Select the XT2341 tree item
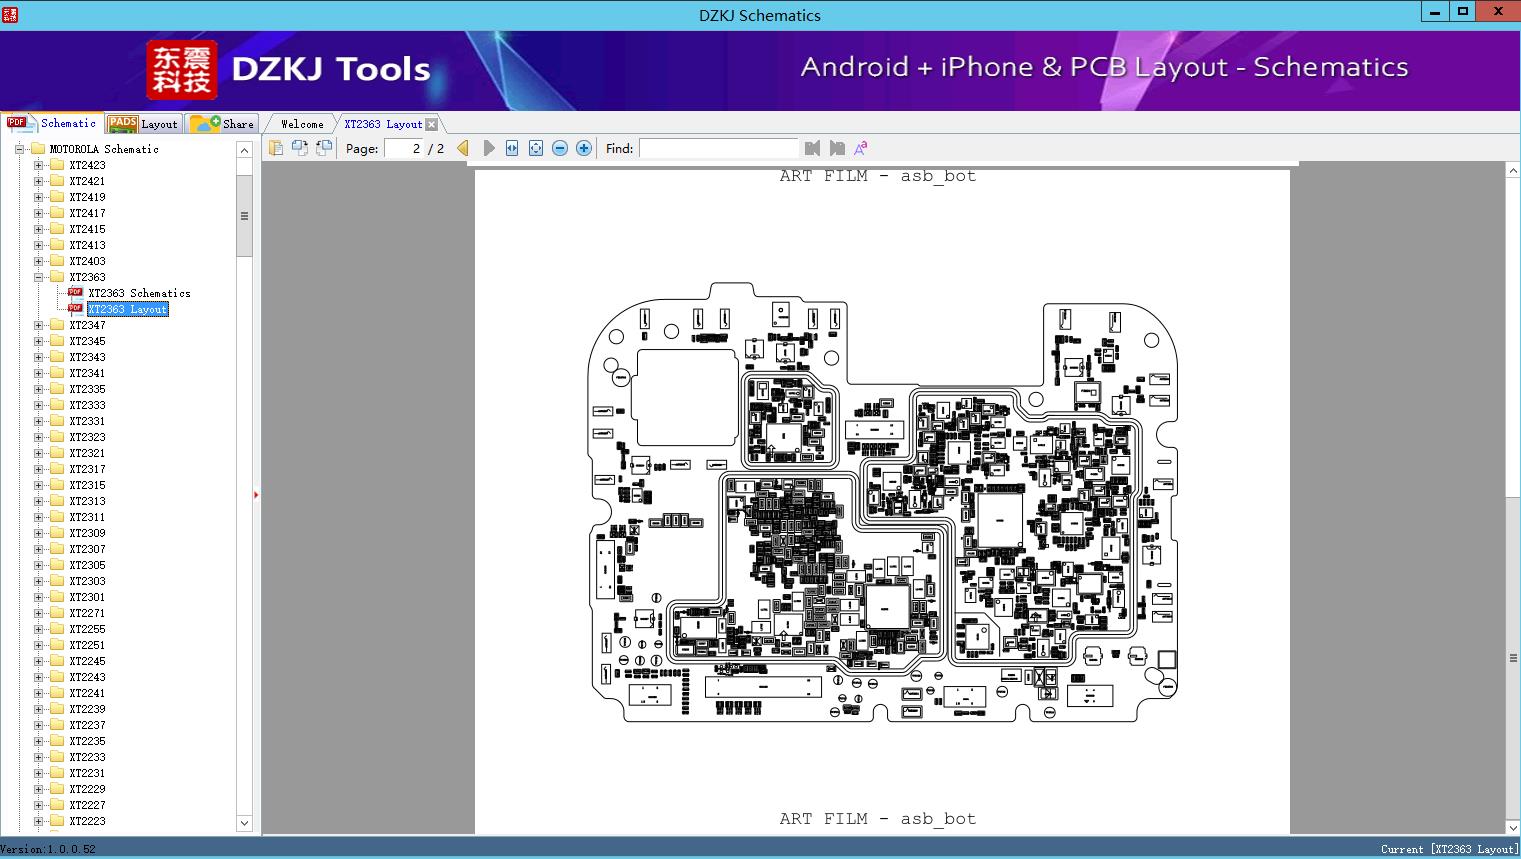 (87, 373)
